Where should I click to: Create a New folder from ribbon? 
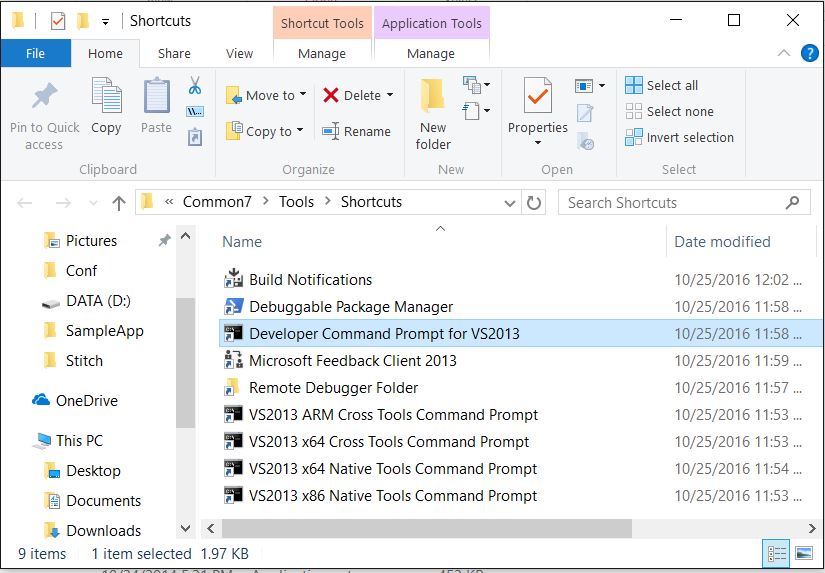coord(433,96)
